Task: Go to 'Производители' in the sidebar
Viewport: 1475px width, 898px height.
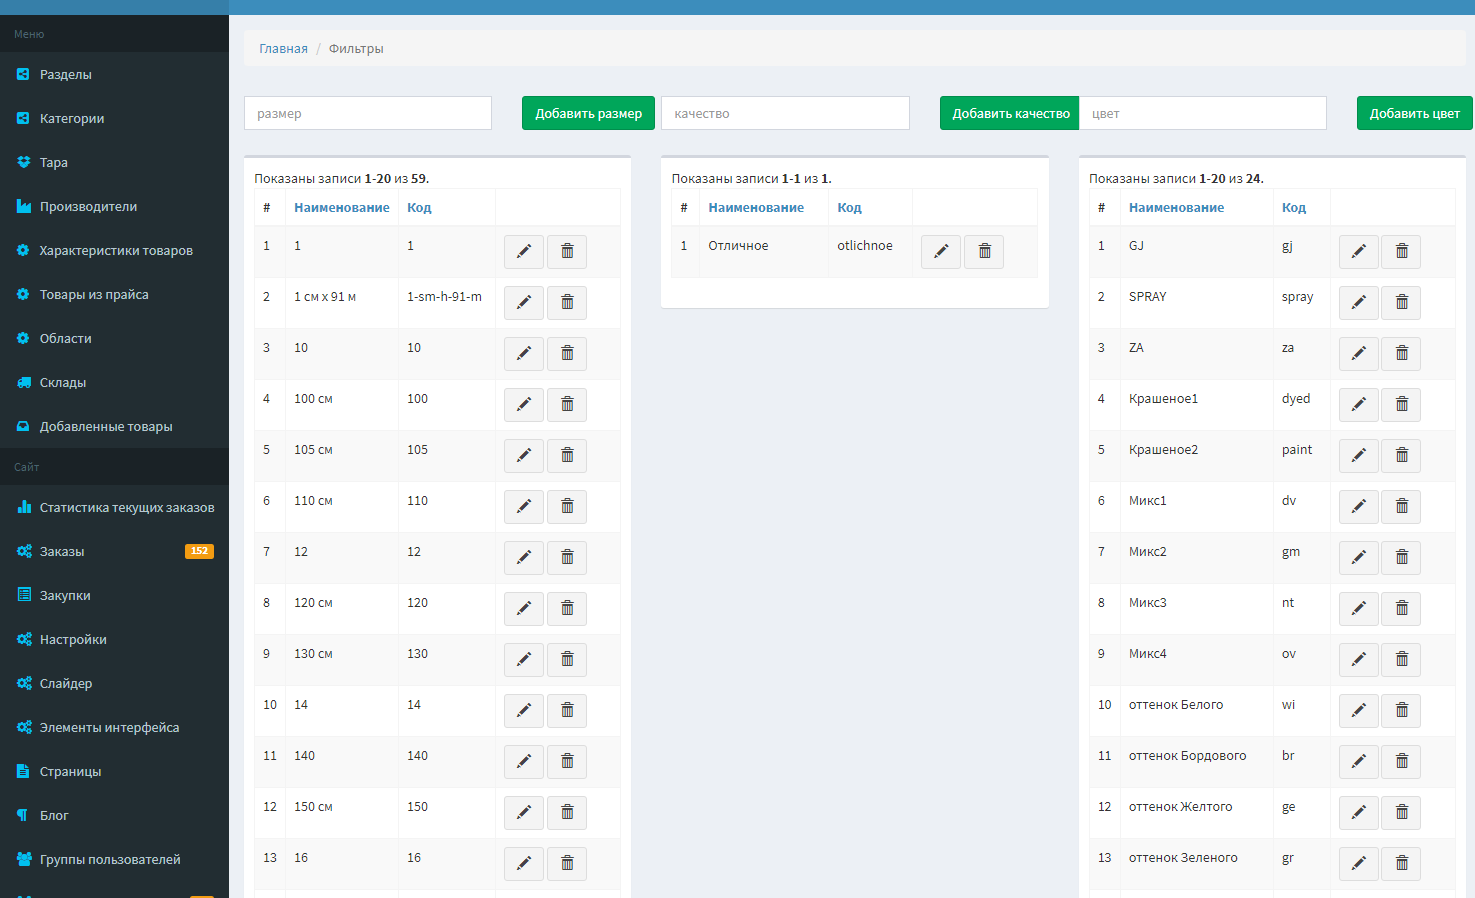Action: 88,206
